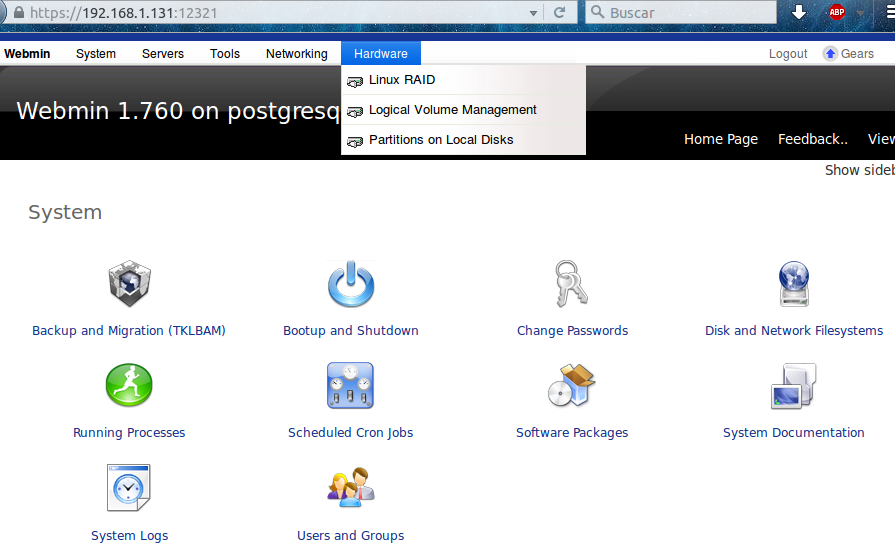Open the System Logs icon
The height and width of the screenshot is (549, 895).
(x=129, y=489)
